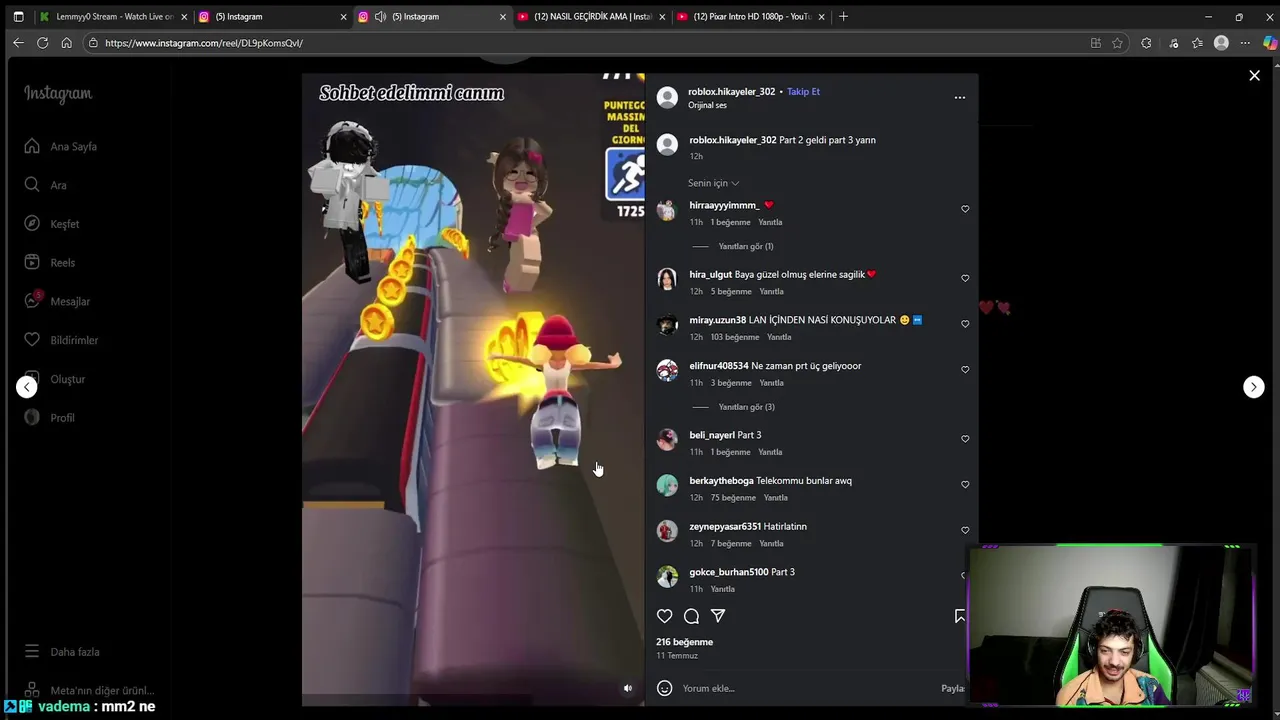The width and height of the screenshot is (1280, 720).
Task: Click Orijinal ses audio link
Action: point(707,105)
